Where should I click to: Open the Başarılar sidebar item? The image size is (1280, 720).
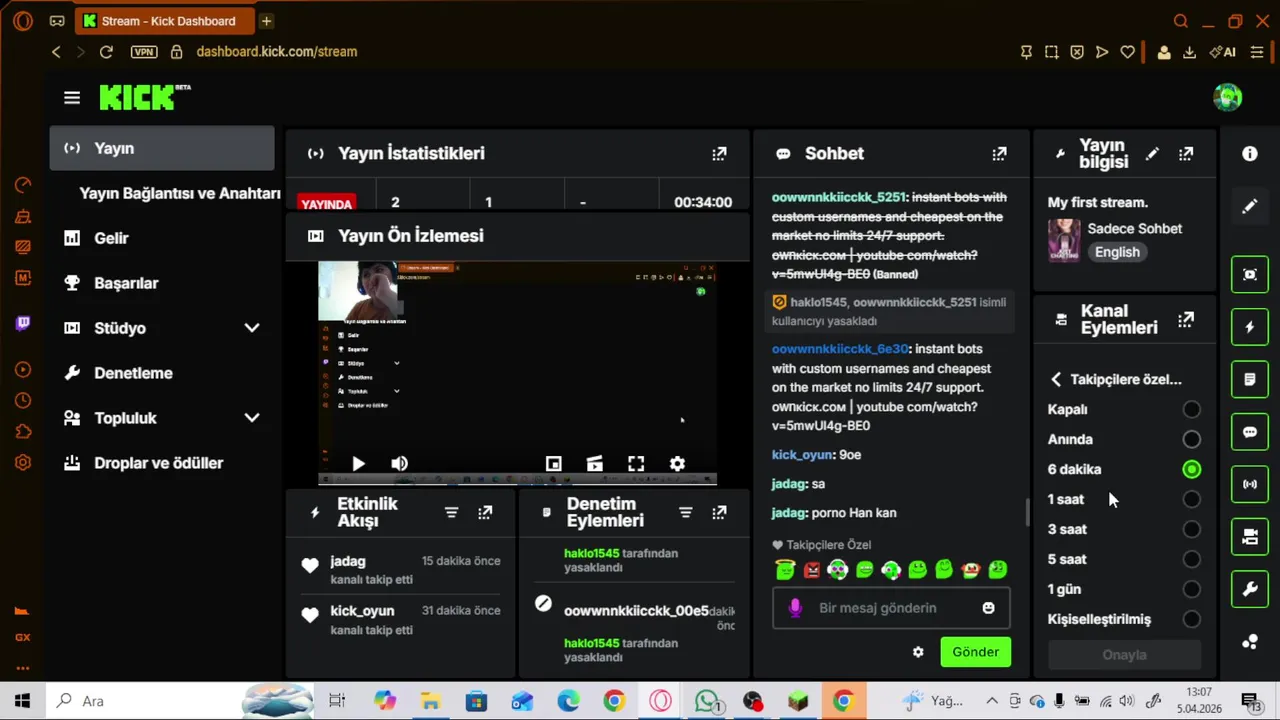[x=162, y=283]
